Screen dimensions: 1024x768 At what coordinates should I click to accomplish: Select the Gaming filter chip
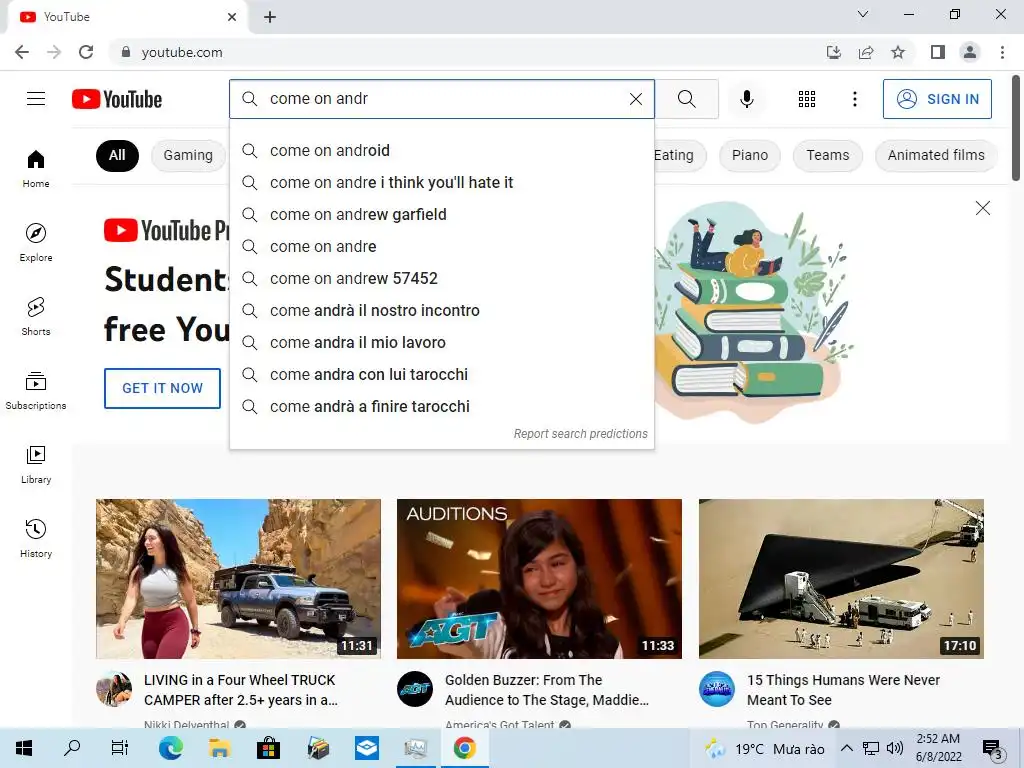pos(188,155)
